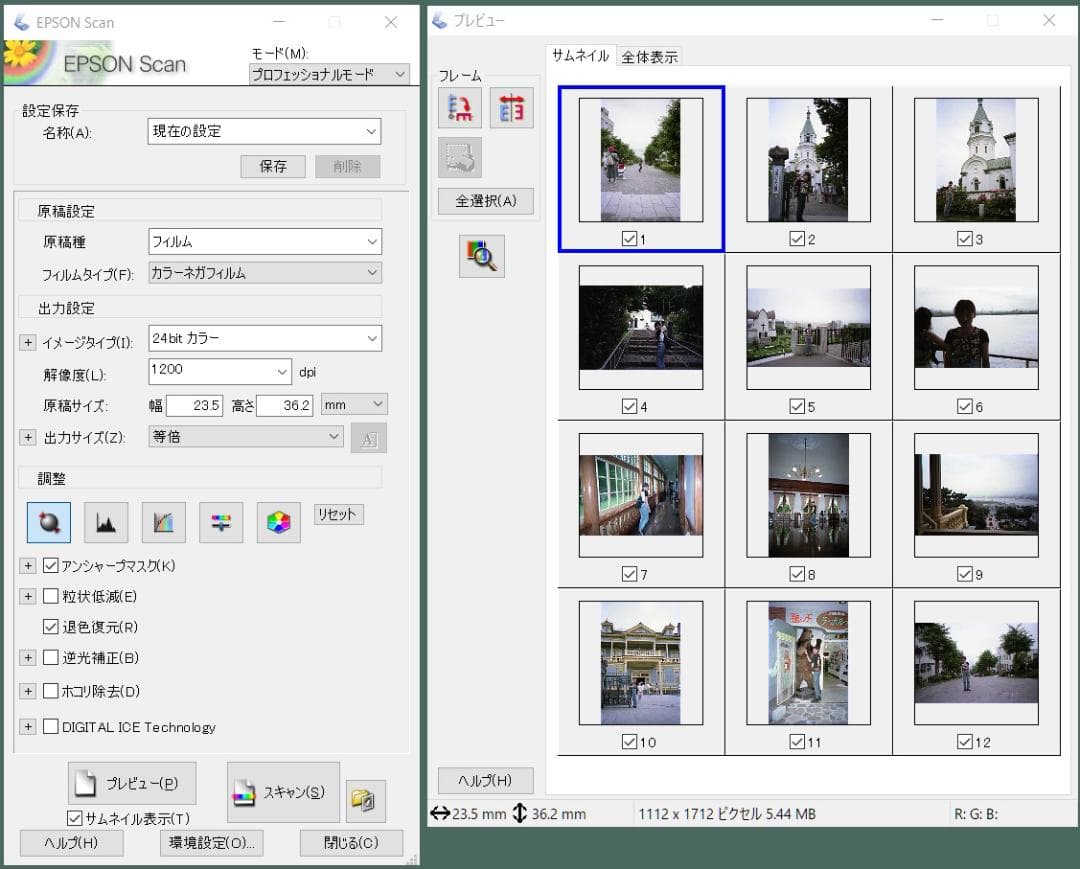Click the スキャン button
This screenshot has height=869, width=1080.
click(x=283, y=792)
